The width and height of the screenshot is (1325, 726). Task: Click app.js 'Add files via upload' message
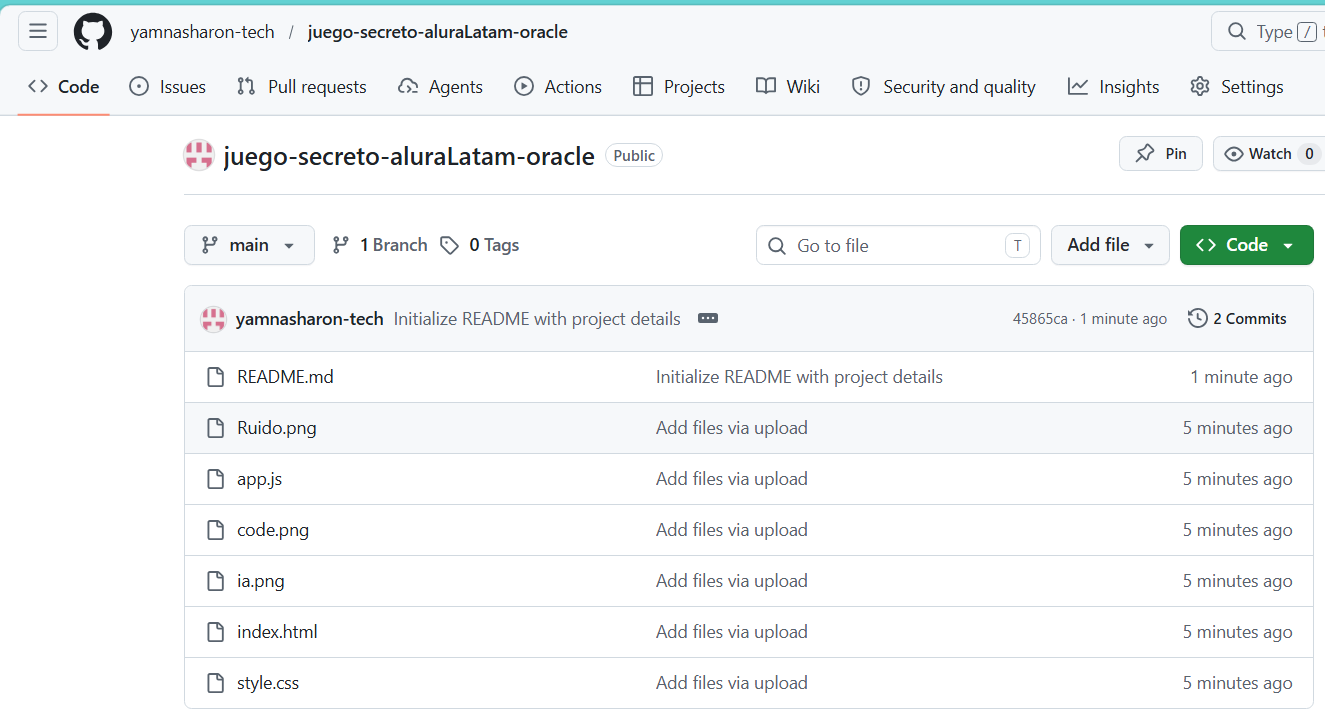[732, 479]
